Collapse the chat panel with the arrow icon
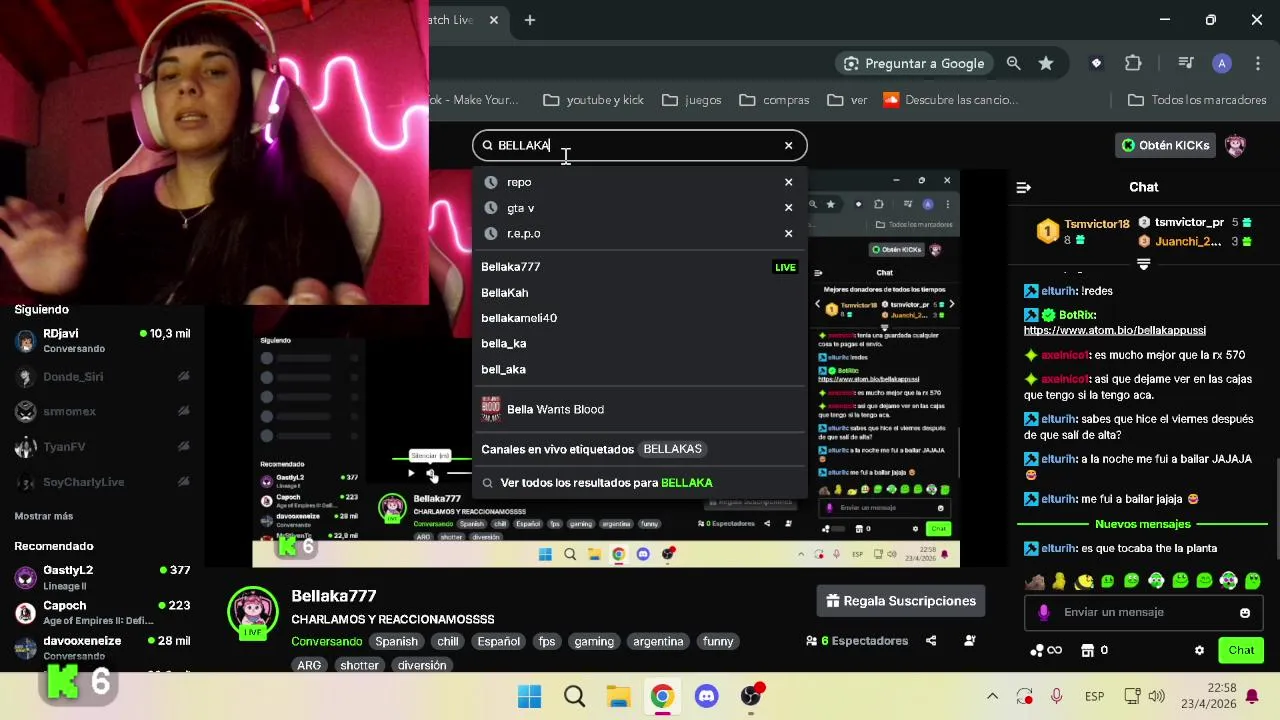Screen dimensions: 1280x720 tap(1023, 187)
